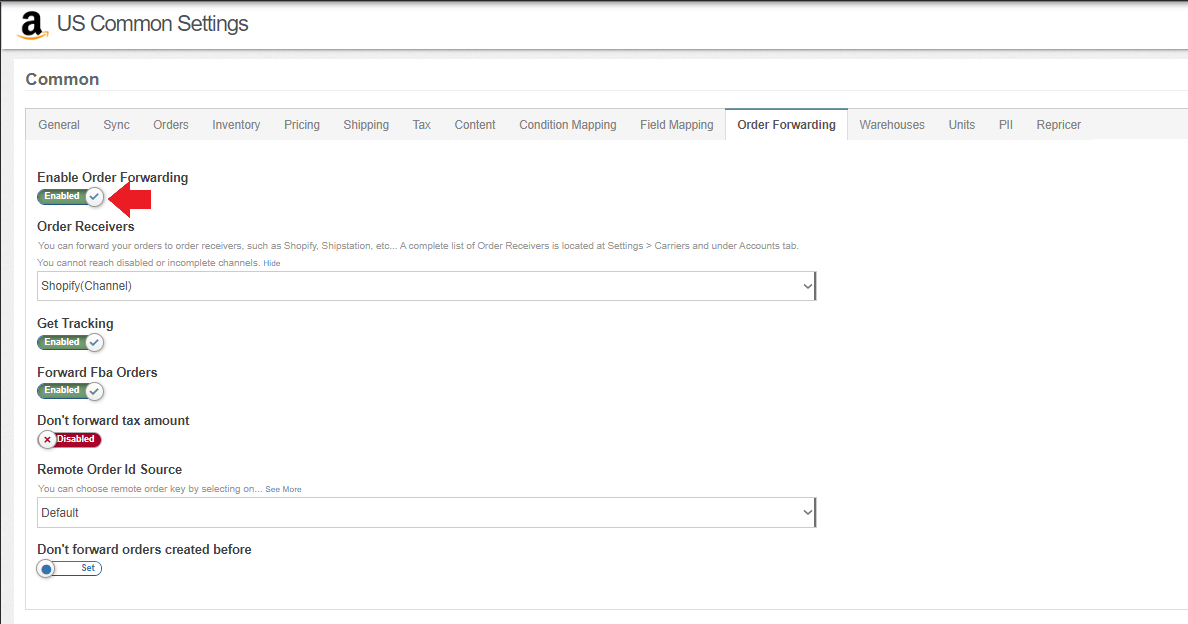1188x624 pixels.
Task: Toggle Enable Order Forwarding switch
Action: coord(70,197)
